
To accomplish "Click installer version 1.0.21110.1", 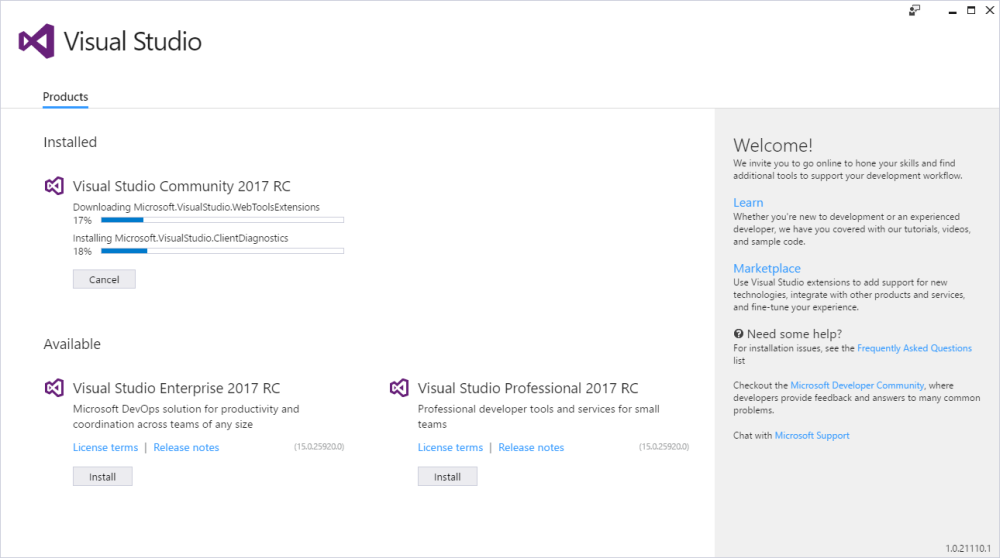I will pyautogui.click(x=968, y=548).
